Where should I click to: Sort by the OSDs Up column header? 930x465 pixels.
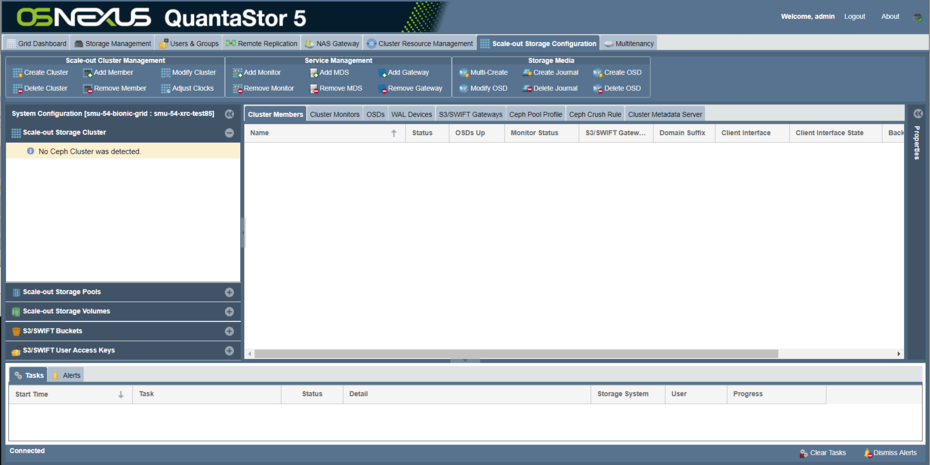coord(477,133)
